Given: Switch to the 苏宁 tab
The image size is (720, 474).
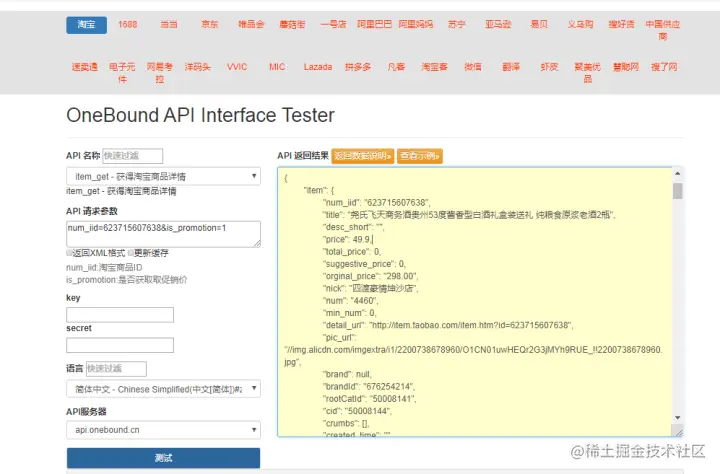Looking at the screenshot, I should tap(456, 25).
